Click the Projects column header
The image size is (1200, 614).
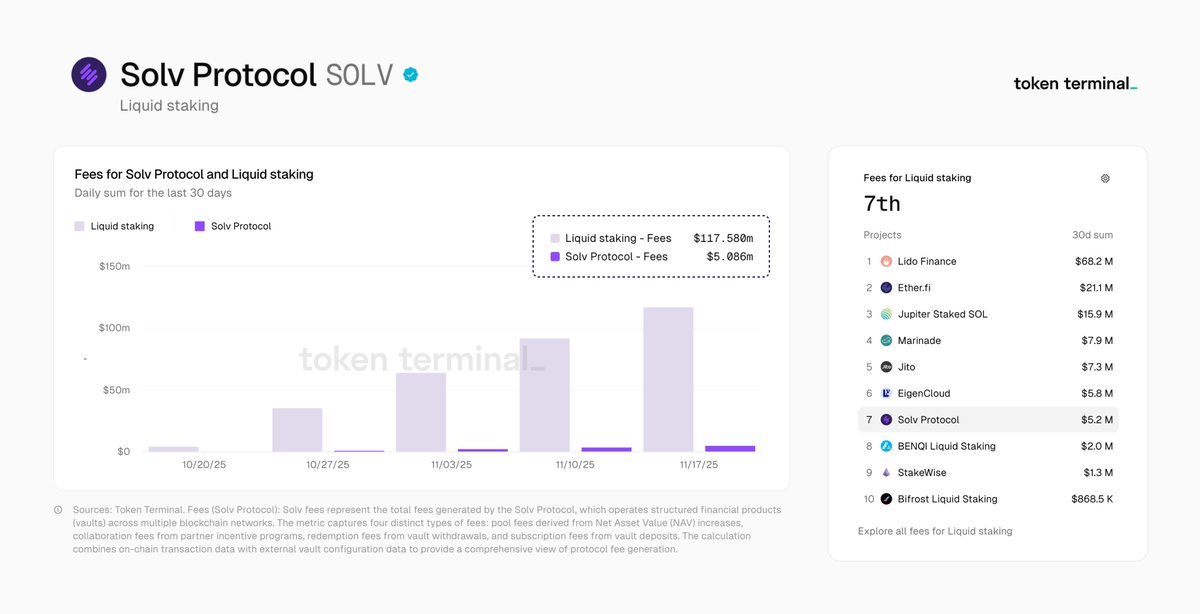[882, 235]
